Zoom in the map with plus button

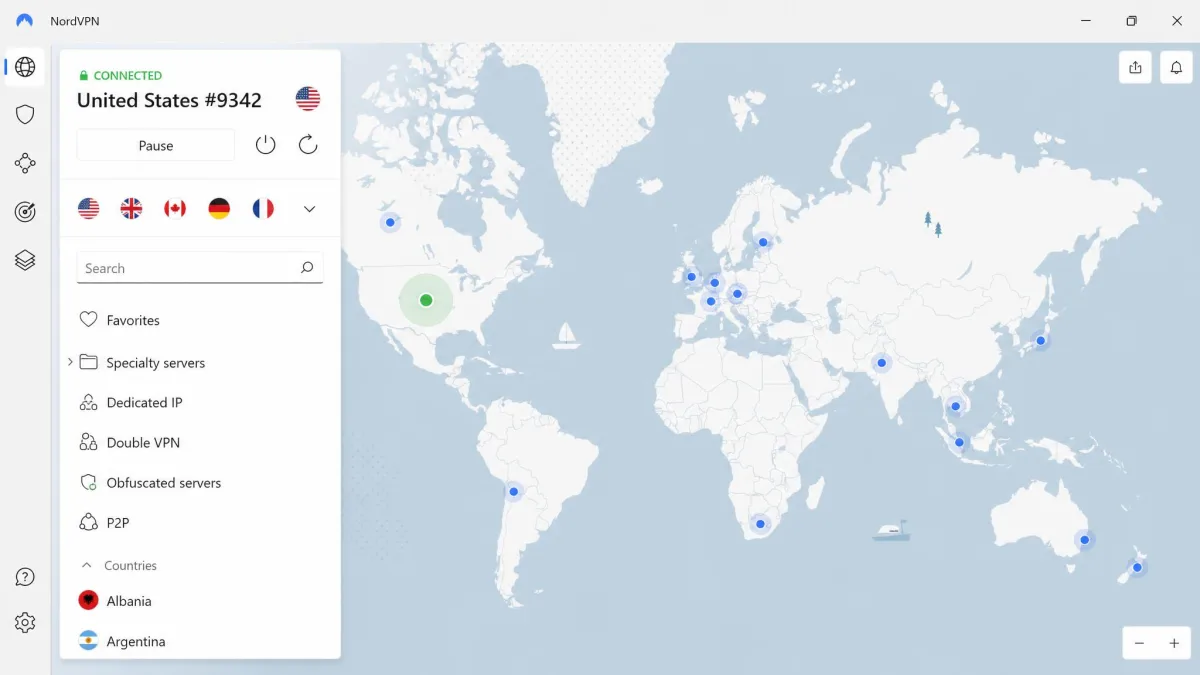1175,644
